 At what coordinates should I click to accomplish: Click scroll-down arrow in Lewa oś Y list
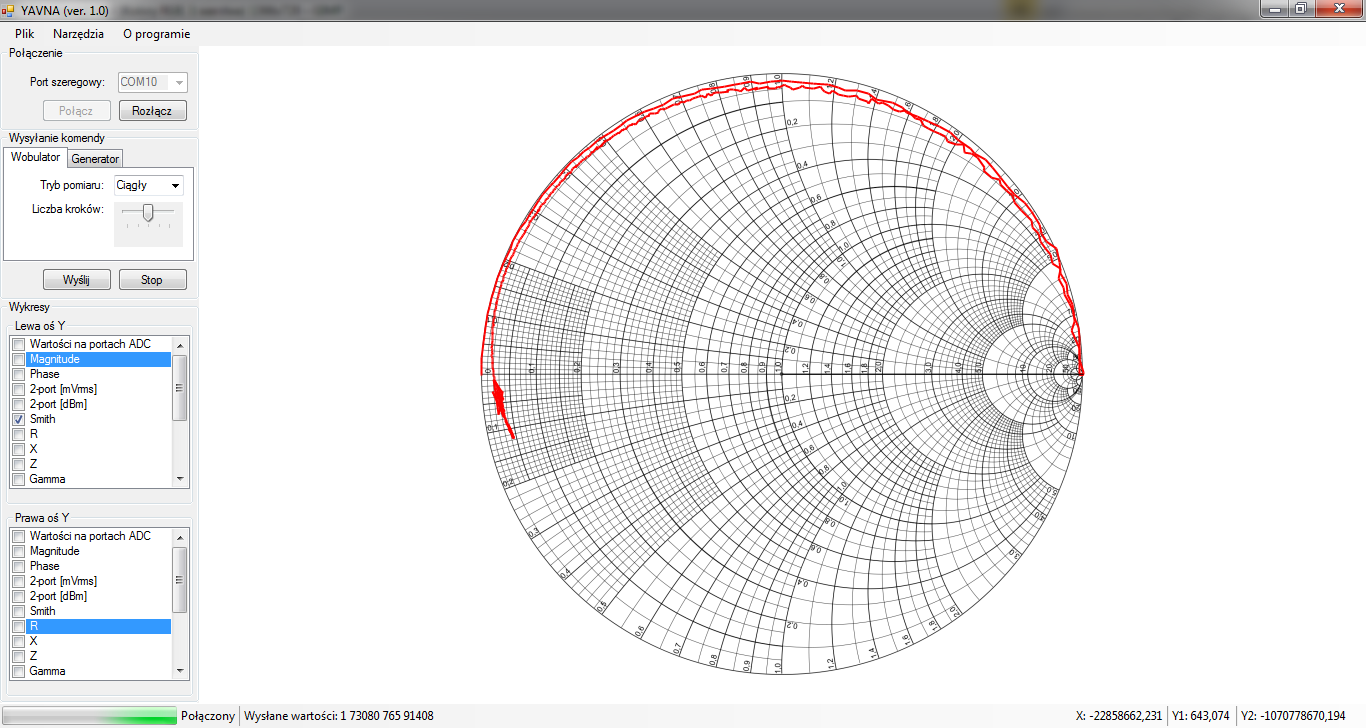180,479
